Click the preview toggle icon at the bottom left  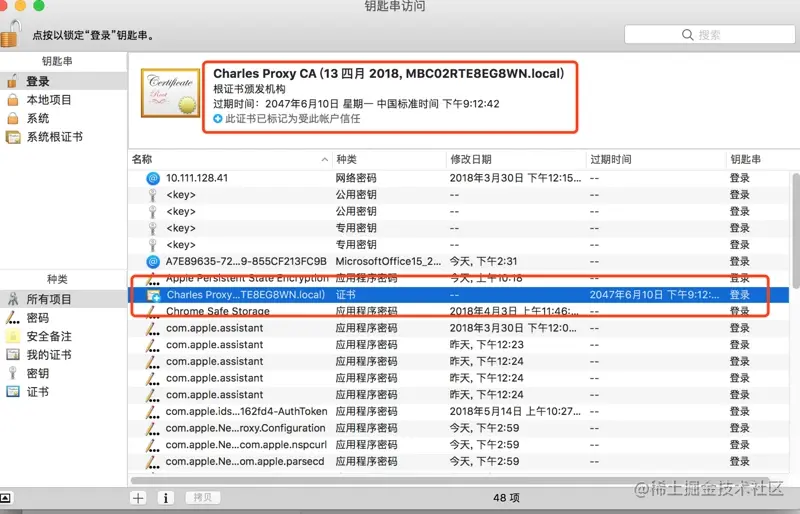pyautogui.click(x=5, y=498)
